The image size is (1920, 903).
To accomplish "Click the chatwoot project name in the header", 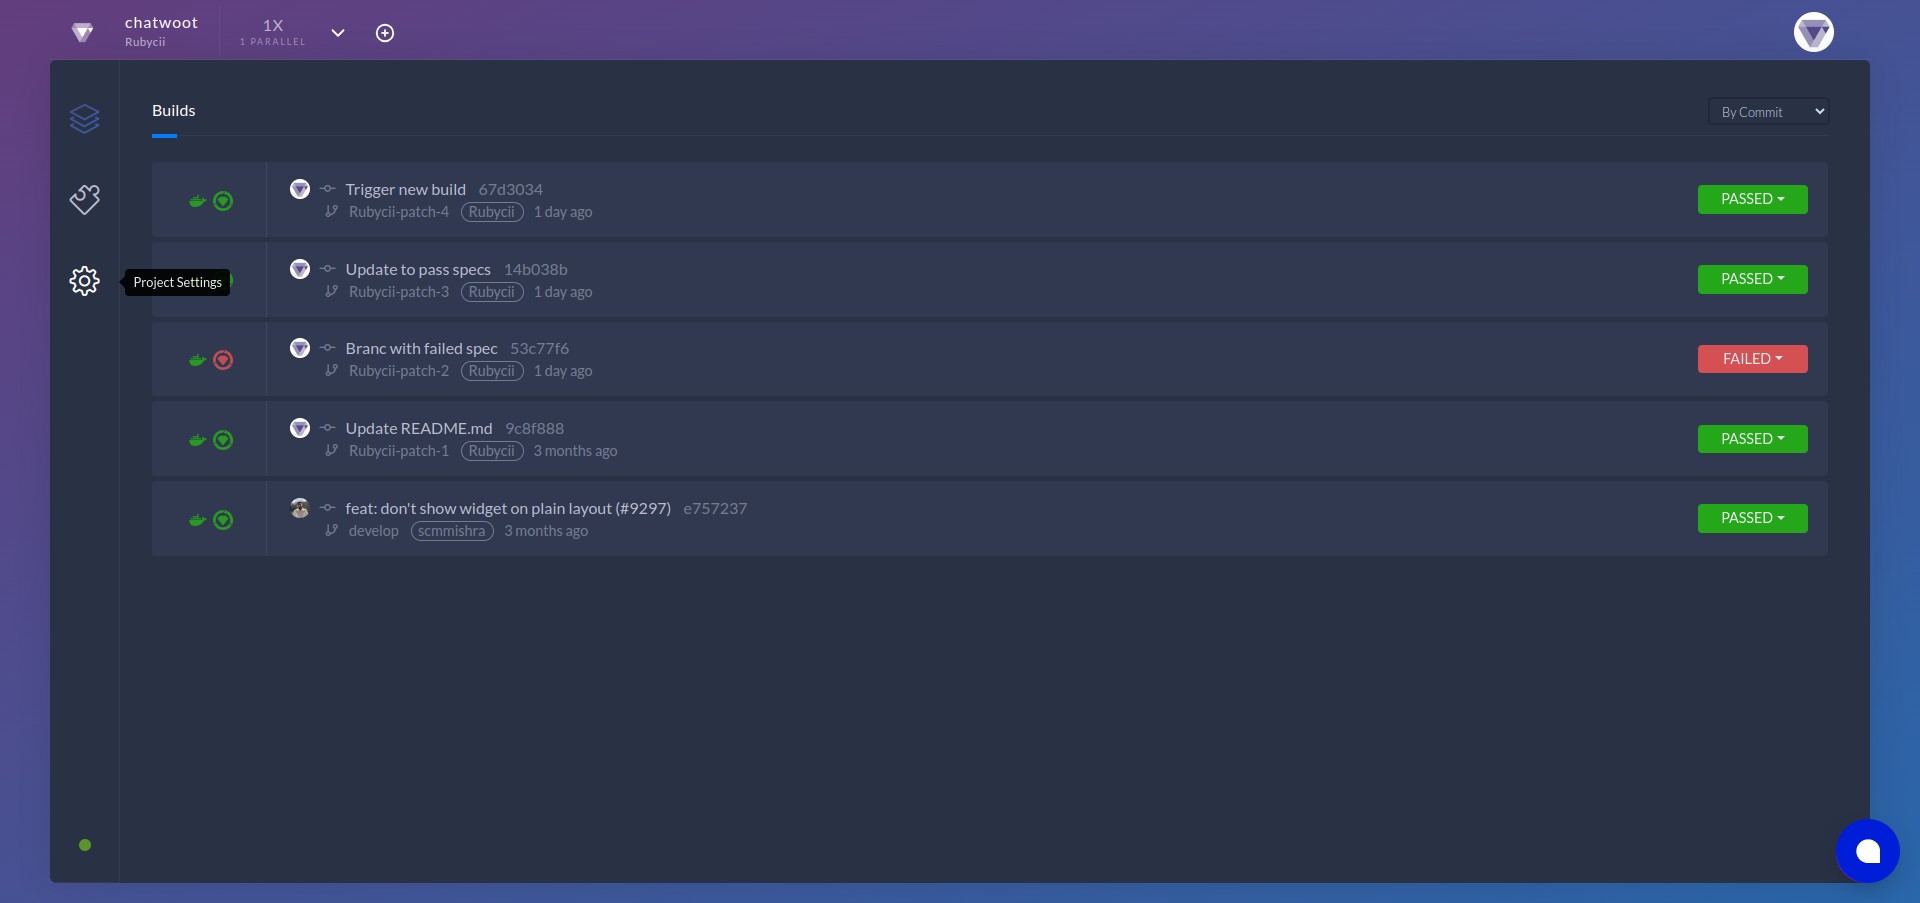I will click(160, 22).
